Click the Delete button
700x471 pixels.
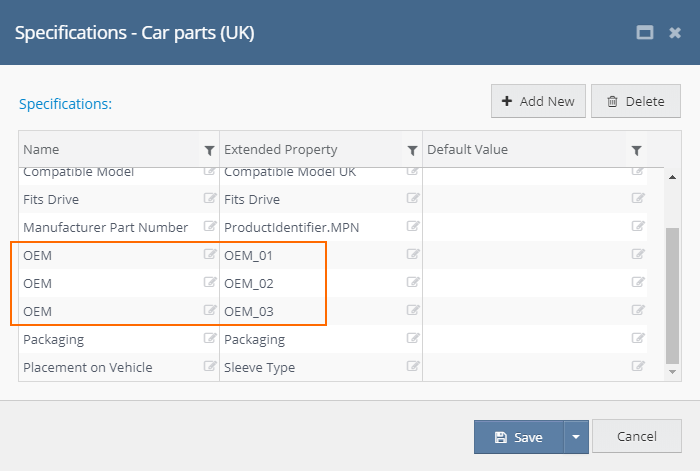(635, 101)
